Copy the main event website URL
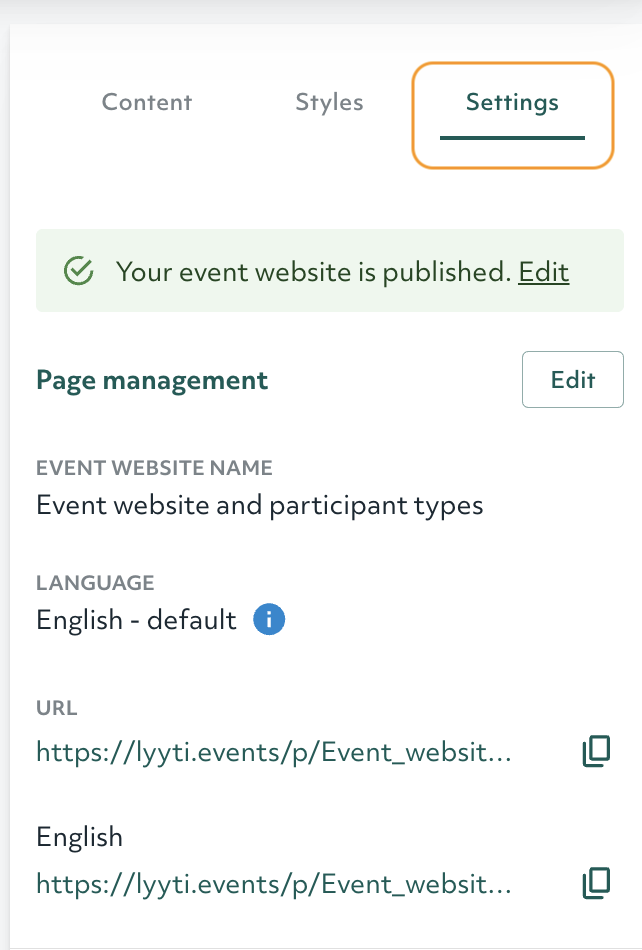 click(x=595, y=752)
